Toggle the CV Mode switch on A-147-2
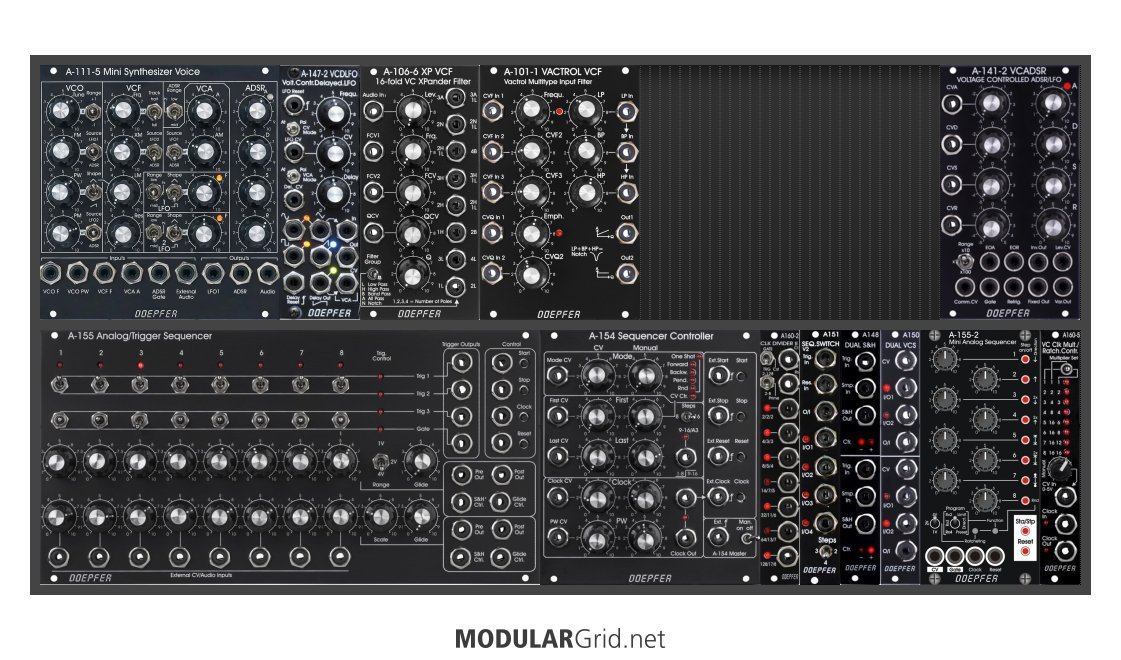 click(293, 129)
